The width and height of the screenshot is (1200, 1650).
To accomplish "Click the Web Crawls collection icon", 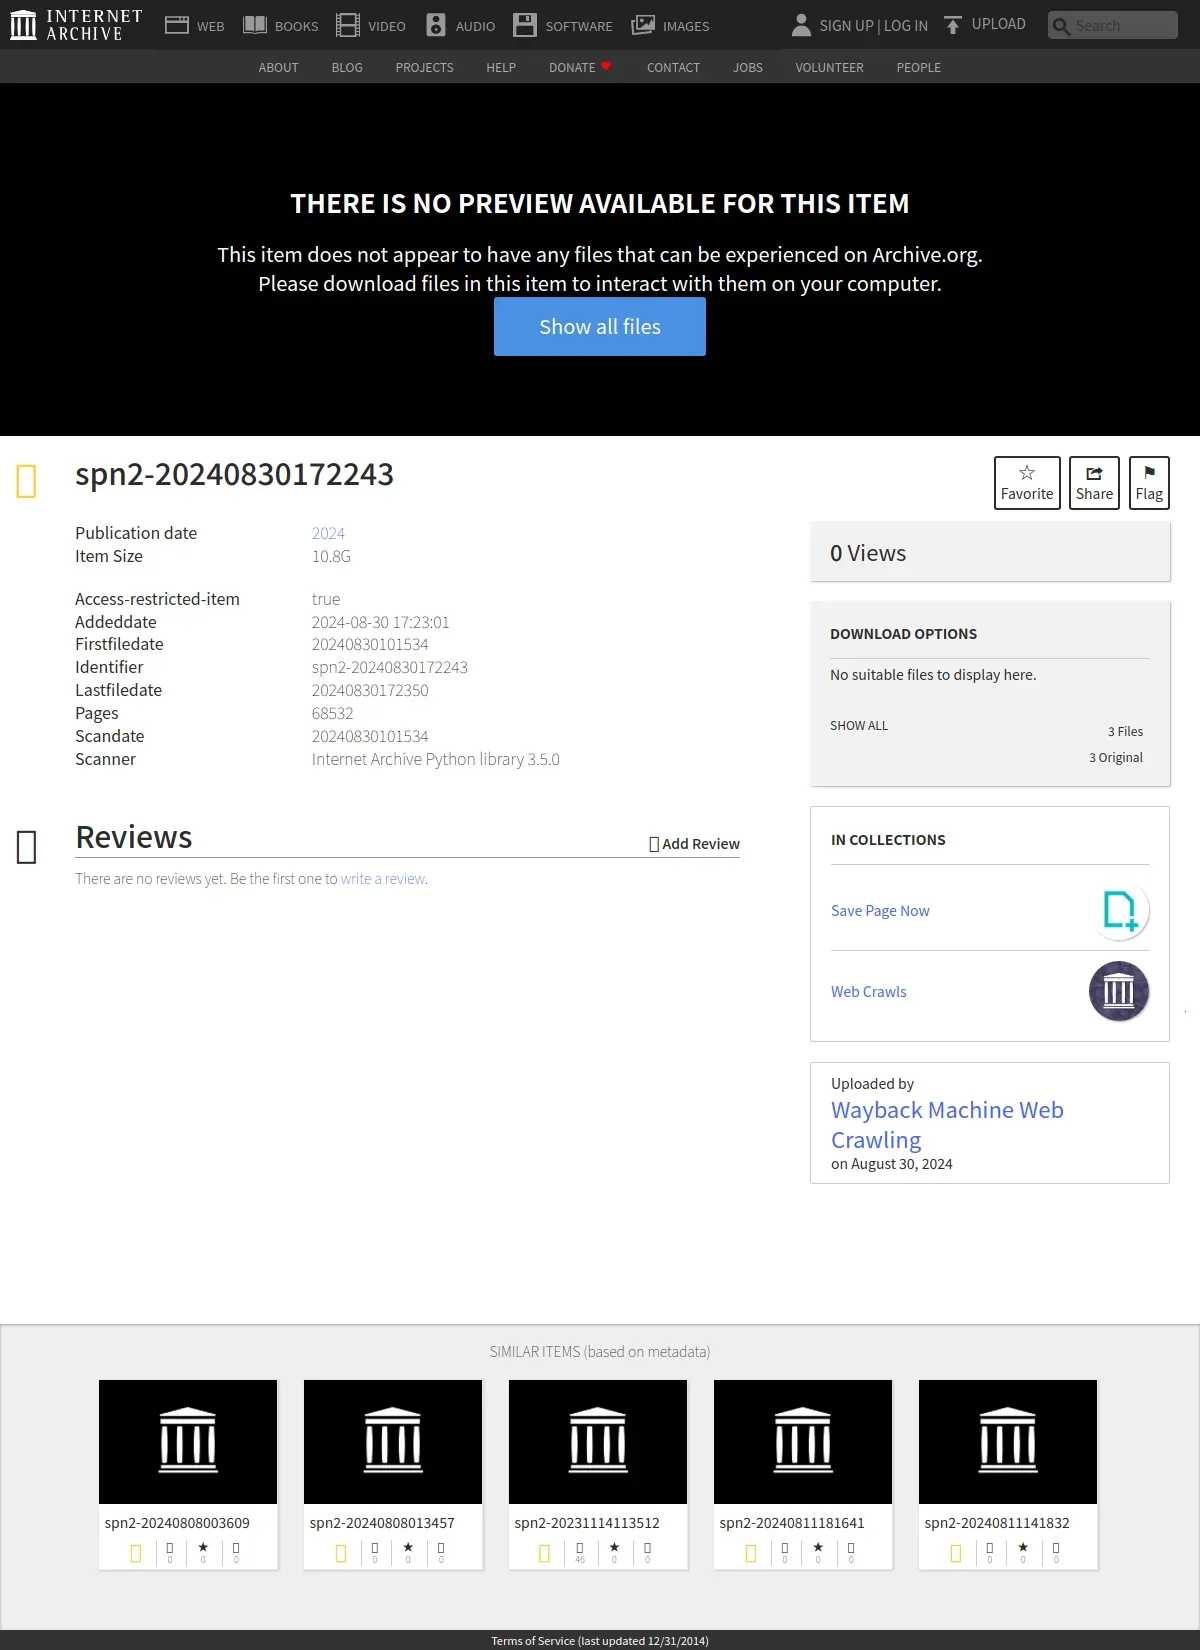I will 1119,991.
